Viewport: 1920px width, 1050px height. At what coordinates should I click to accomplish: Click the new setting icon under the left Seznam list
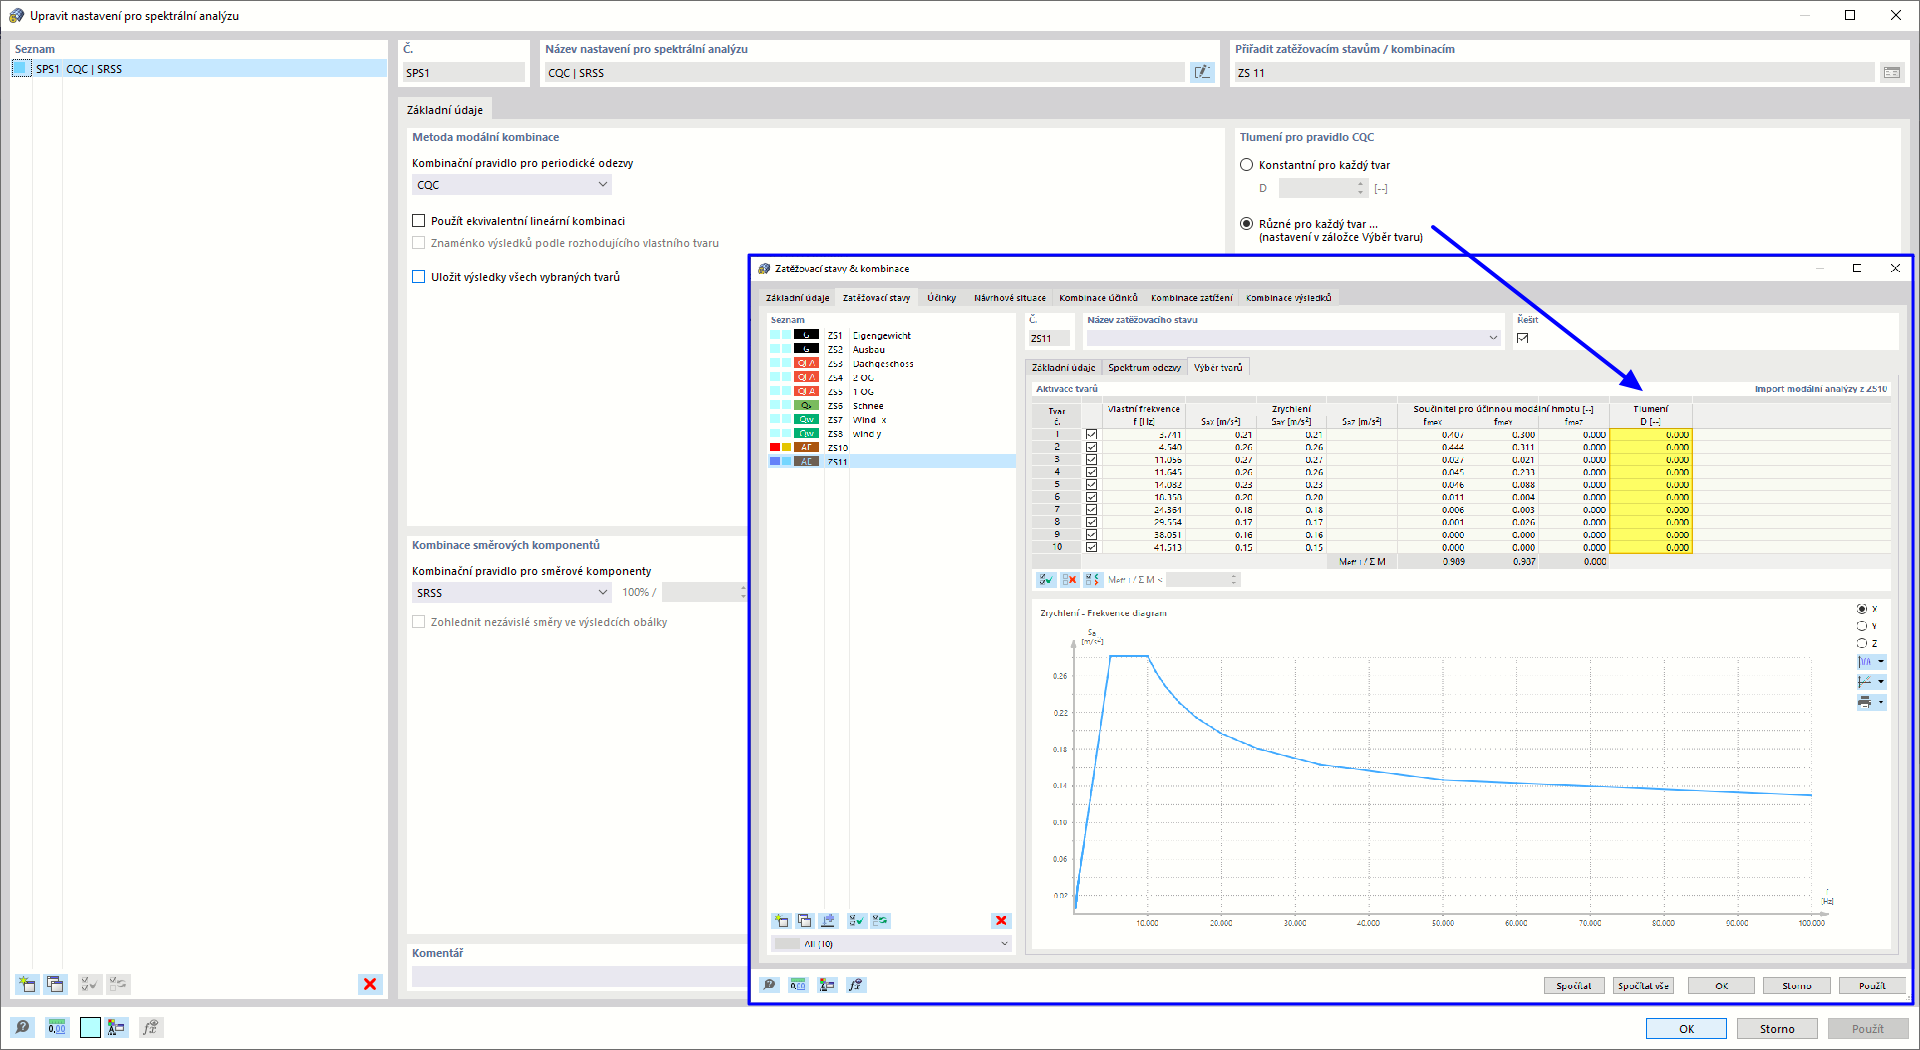(x=27, y=984)
